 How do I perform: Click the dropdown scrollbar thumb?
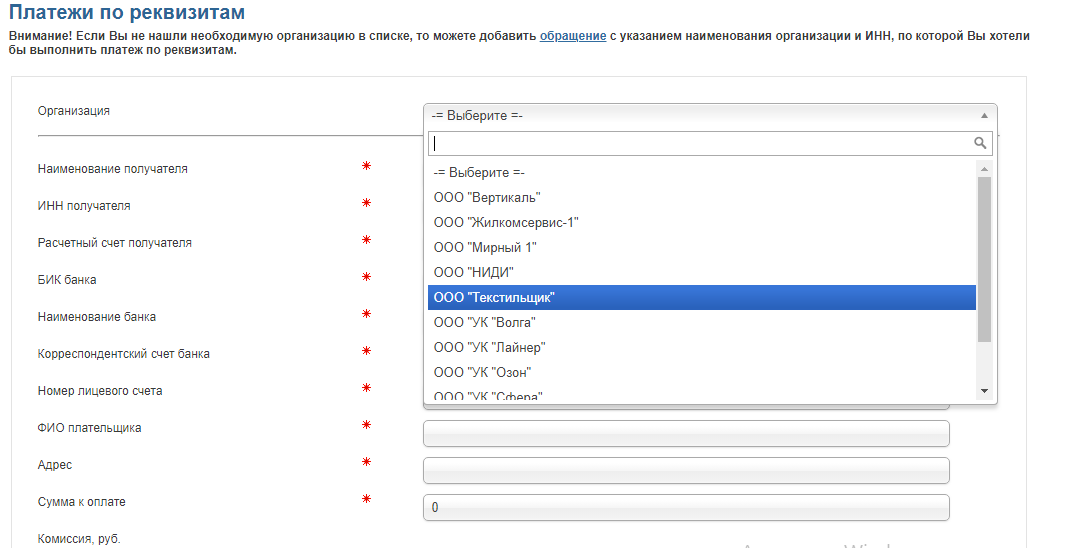[984, 258]
